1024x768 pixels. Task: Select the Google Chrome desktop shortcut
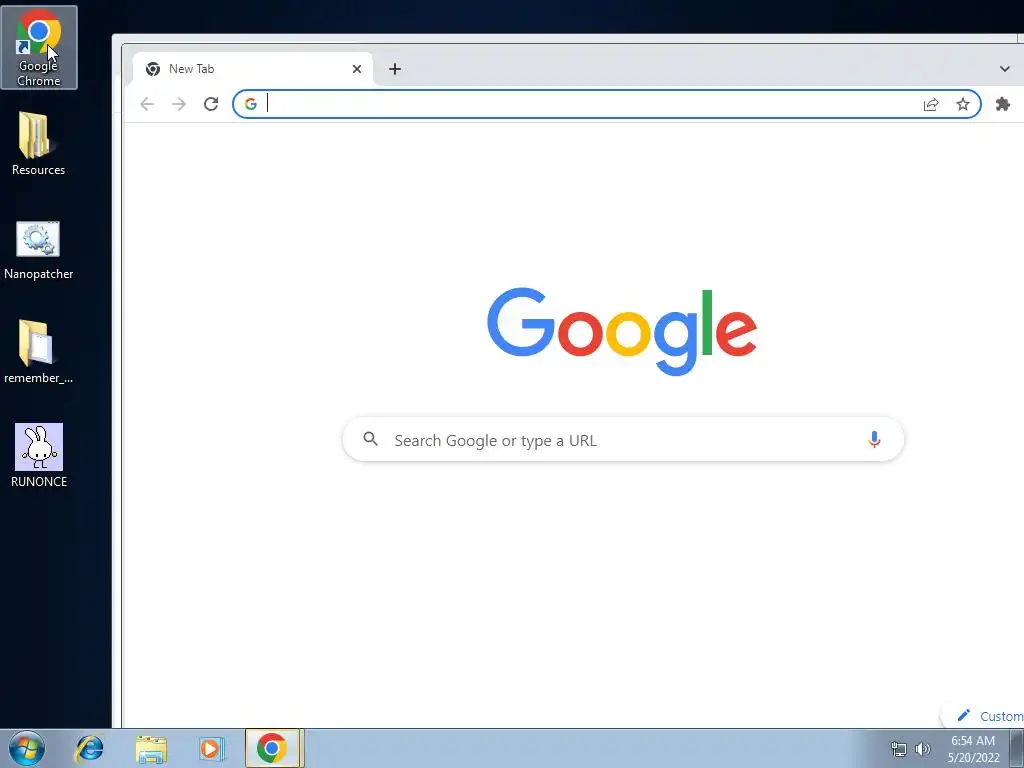[39, 48]
